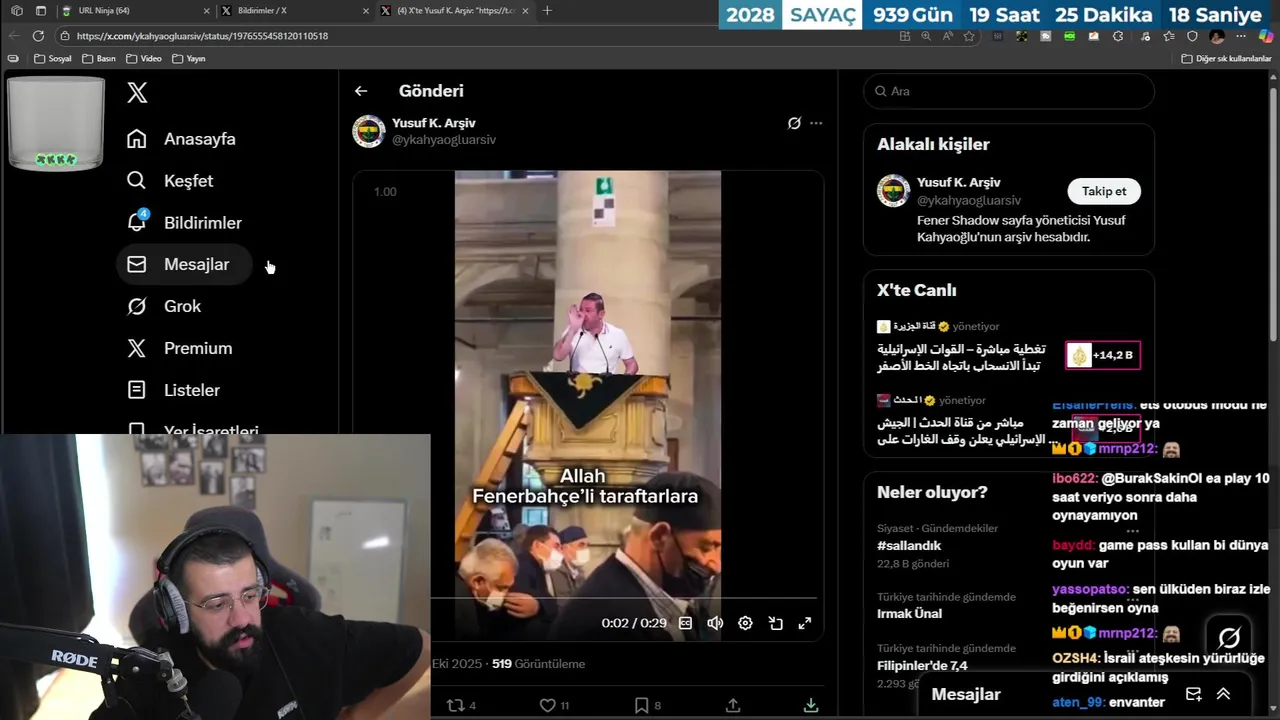
Task: Open Keşfet explore page
Action: [x=170, y=181]
